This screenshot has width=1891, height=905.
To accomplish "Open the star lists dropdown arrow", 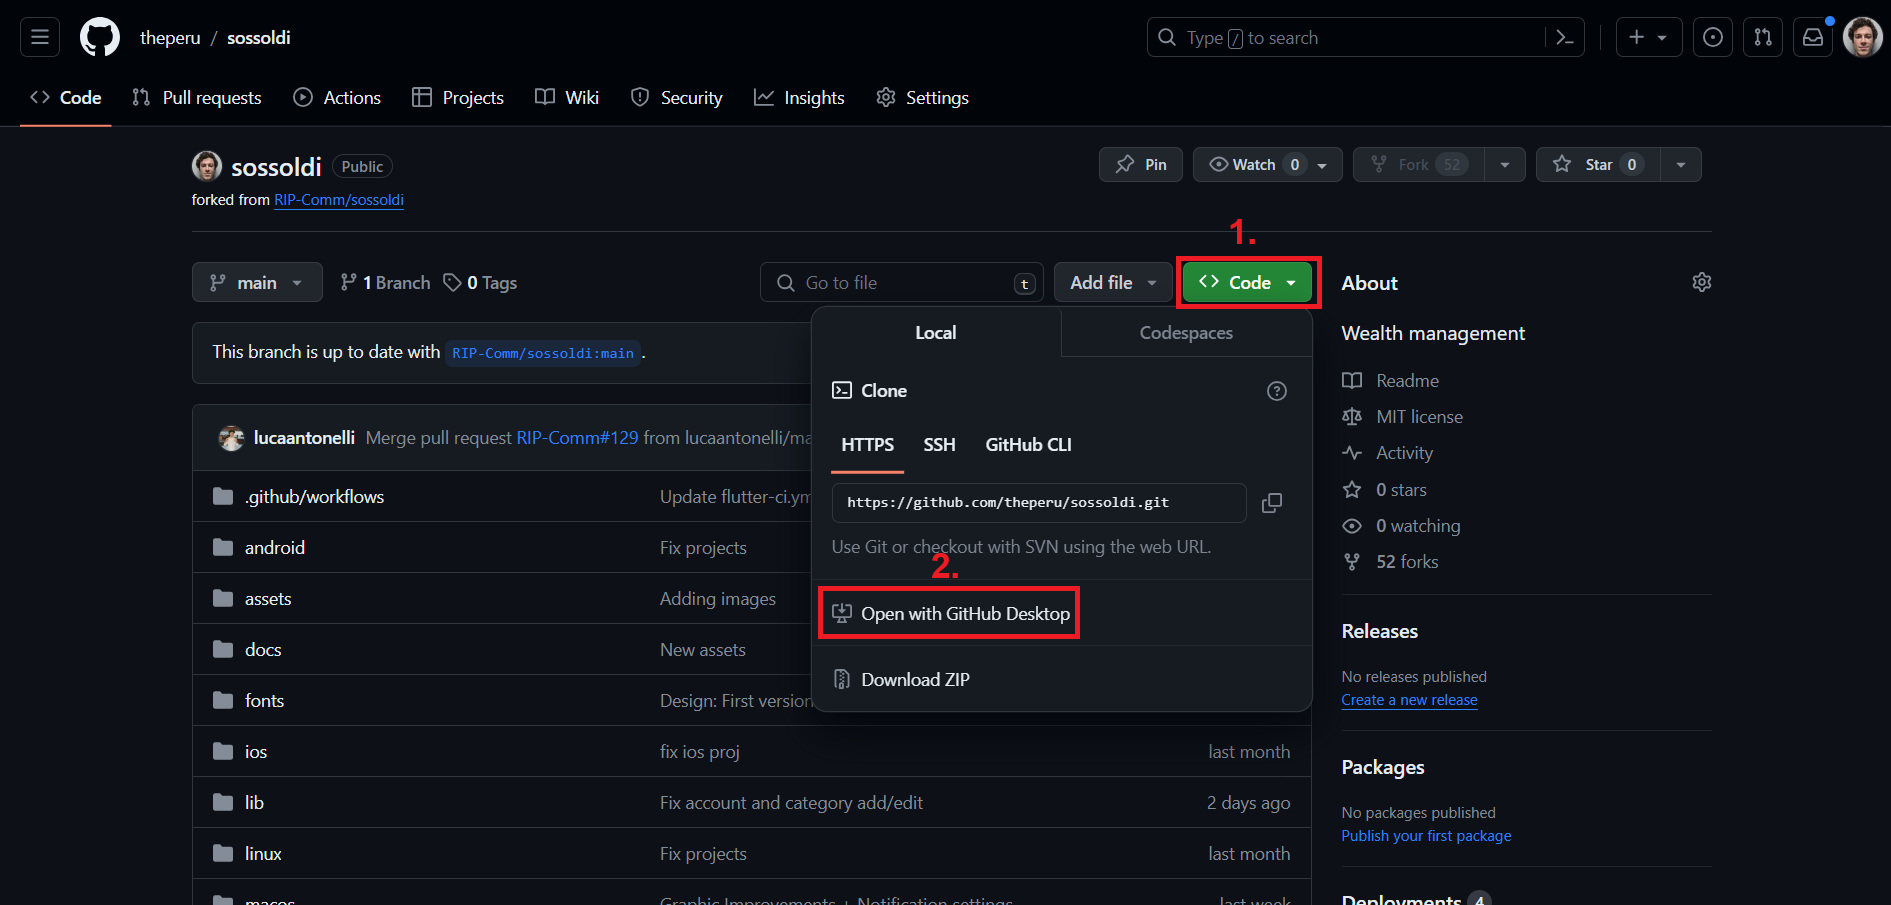I will click(x=1681, y=165).
